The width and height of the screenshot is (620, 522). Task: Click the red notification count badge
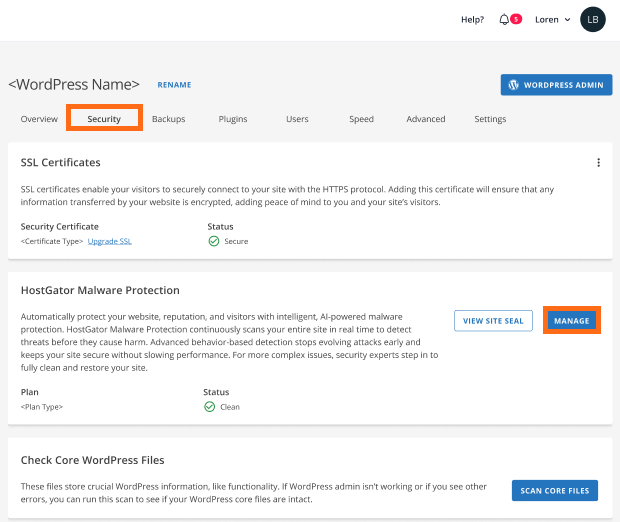516,19
